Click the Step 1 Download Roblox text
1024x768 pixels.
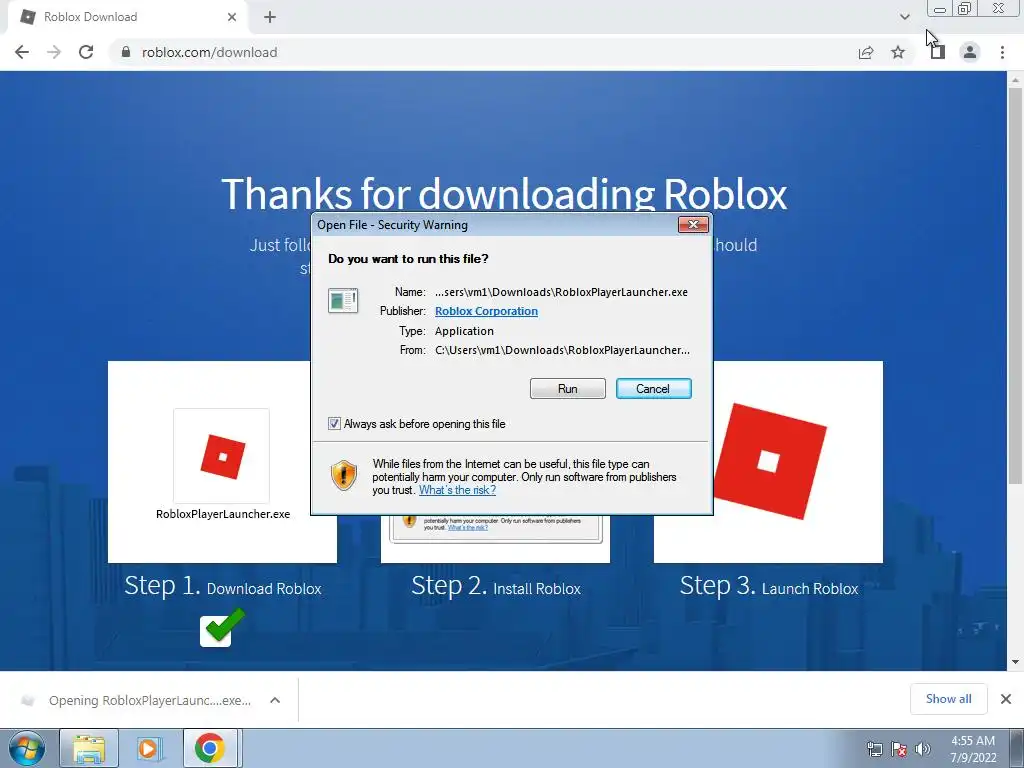click(223, 586)
